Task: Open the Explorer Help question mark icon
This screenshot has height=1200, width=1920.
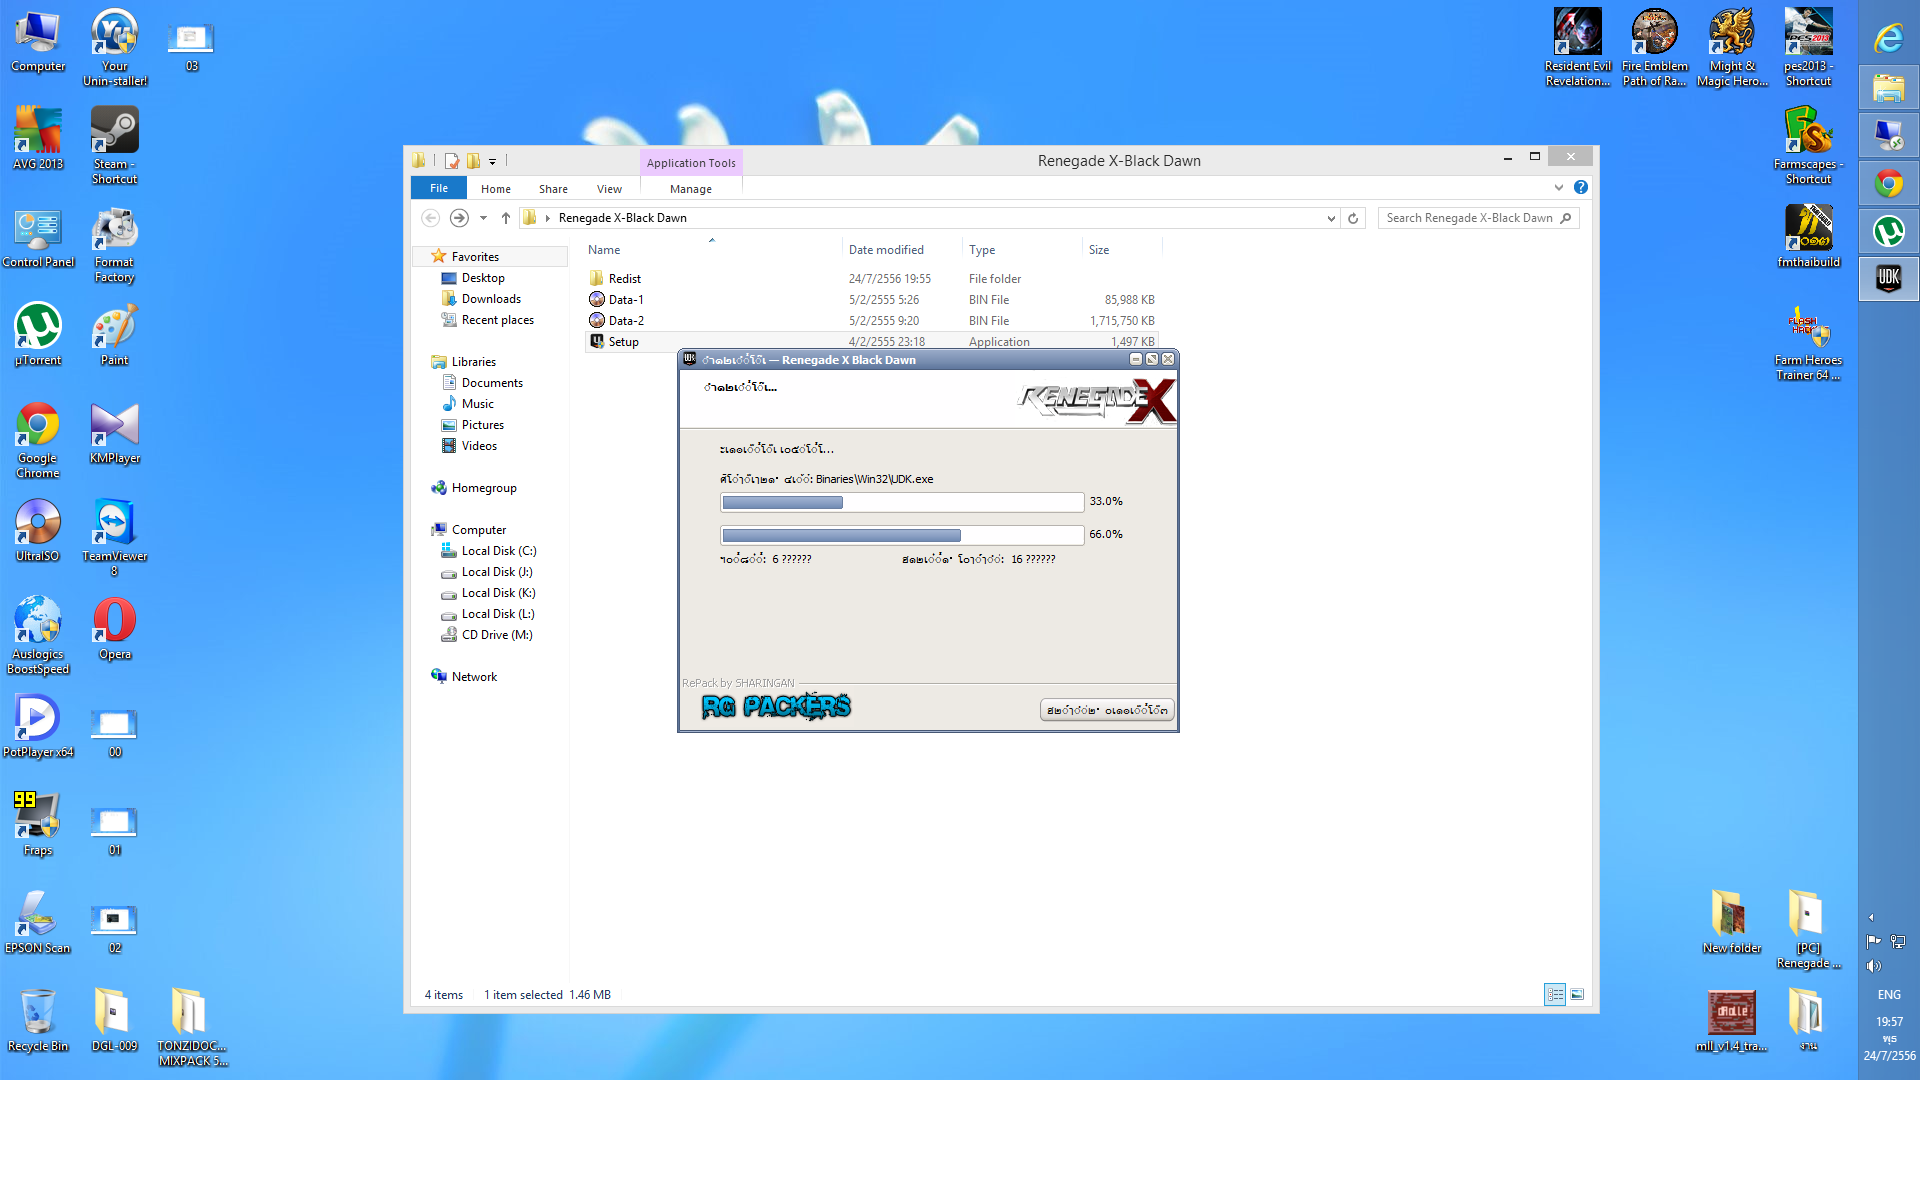Action: tap(1581, 188)
